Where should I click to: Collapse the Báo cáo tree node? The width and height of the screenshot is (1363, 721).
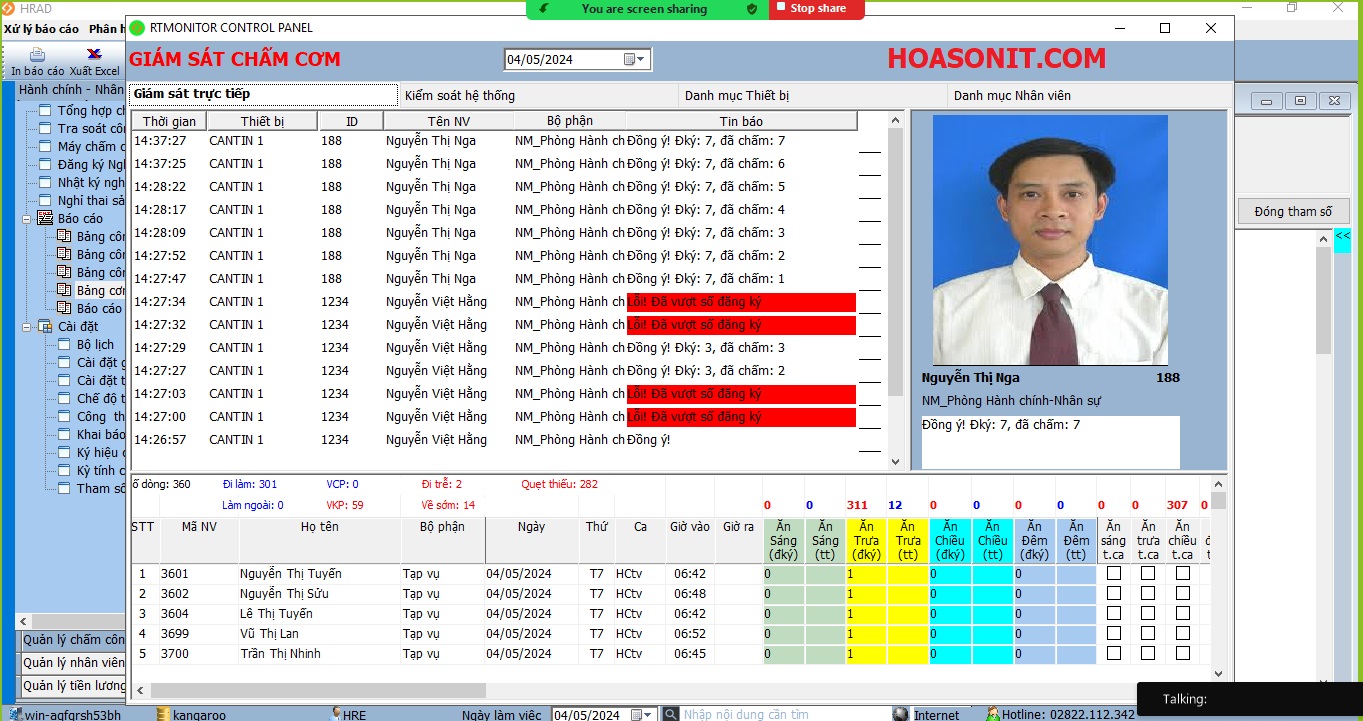point(26,218)
